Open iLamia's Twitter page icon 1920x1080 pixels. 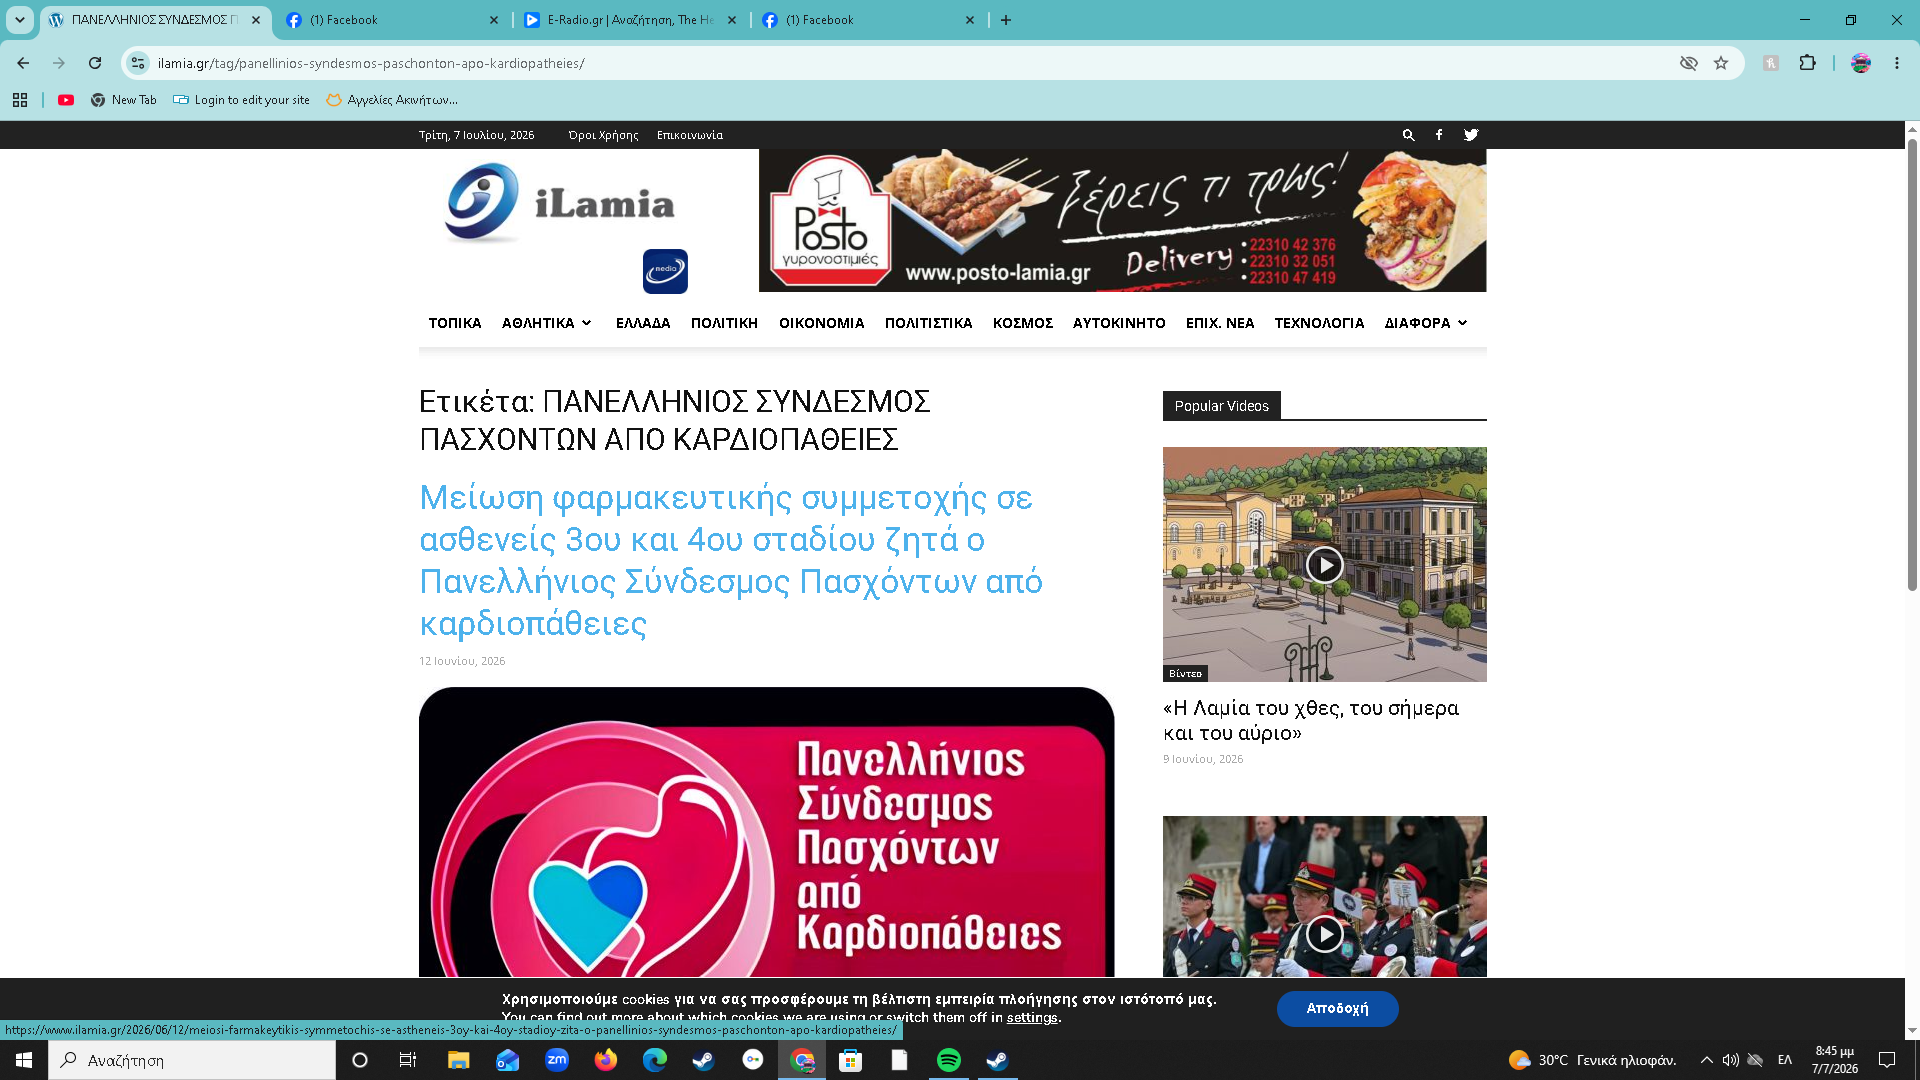1471,135
